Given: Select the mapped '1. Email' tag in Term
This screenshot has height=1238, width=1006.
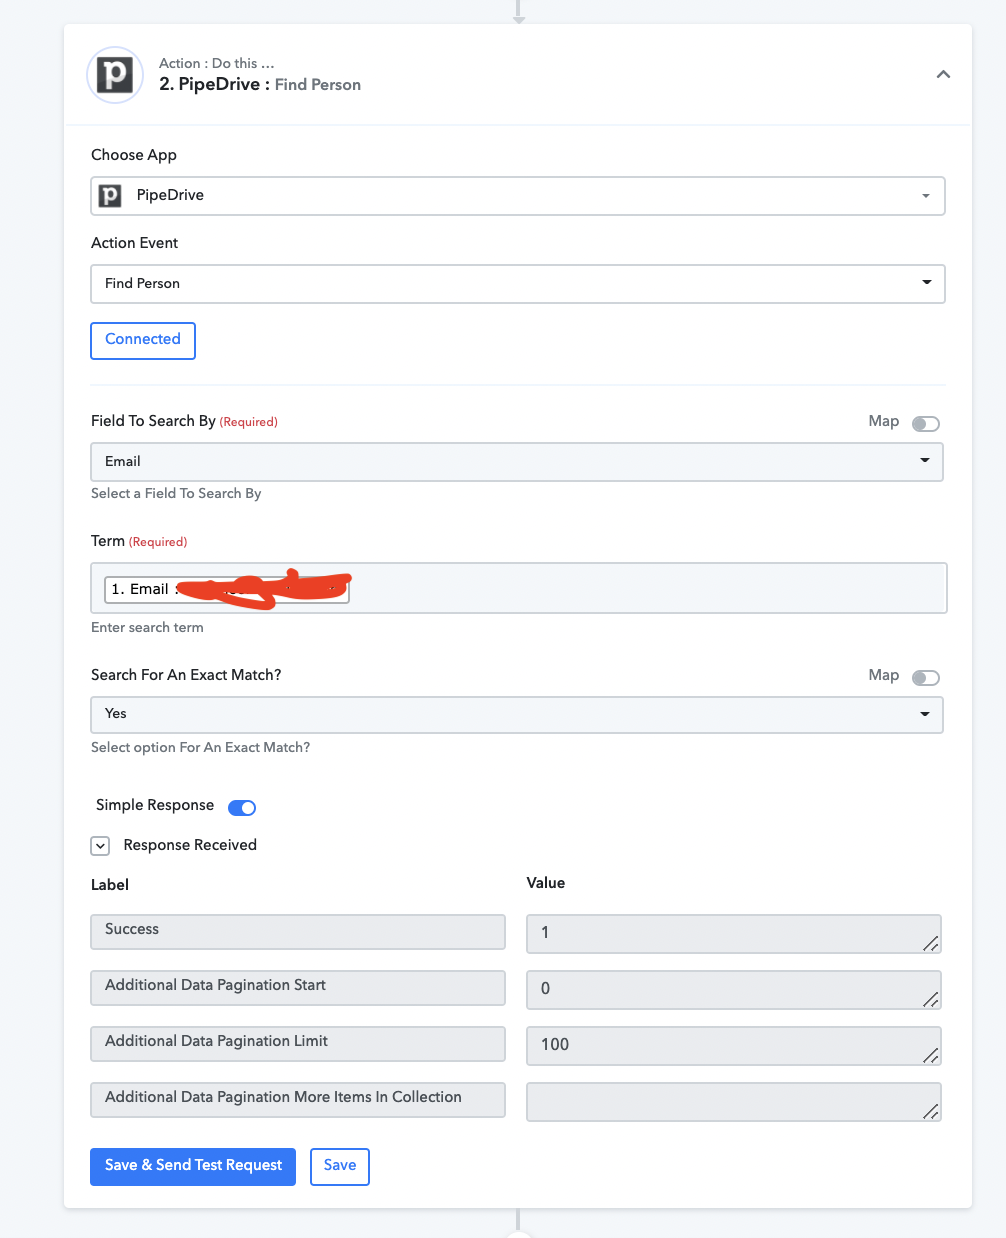Looking at the screenshot, I should [x=227, y=589].
